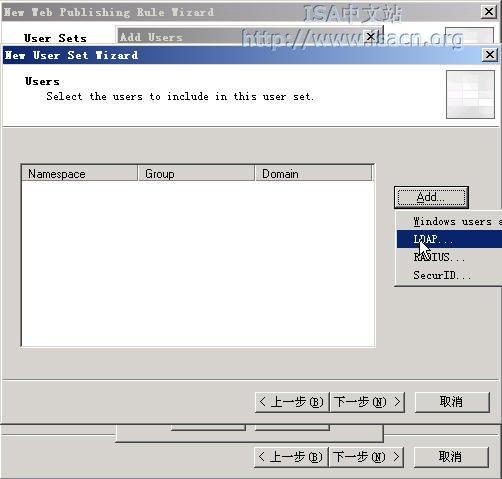This screenshot has height=479, width=502.
Task: Sort list by Namespace column header
Action: pos(79,174)
